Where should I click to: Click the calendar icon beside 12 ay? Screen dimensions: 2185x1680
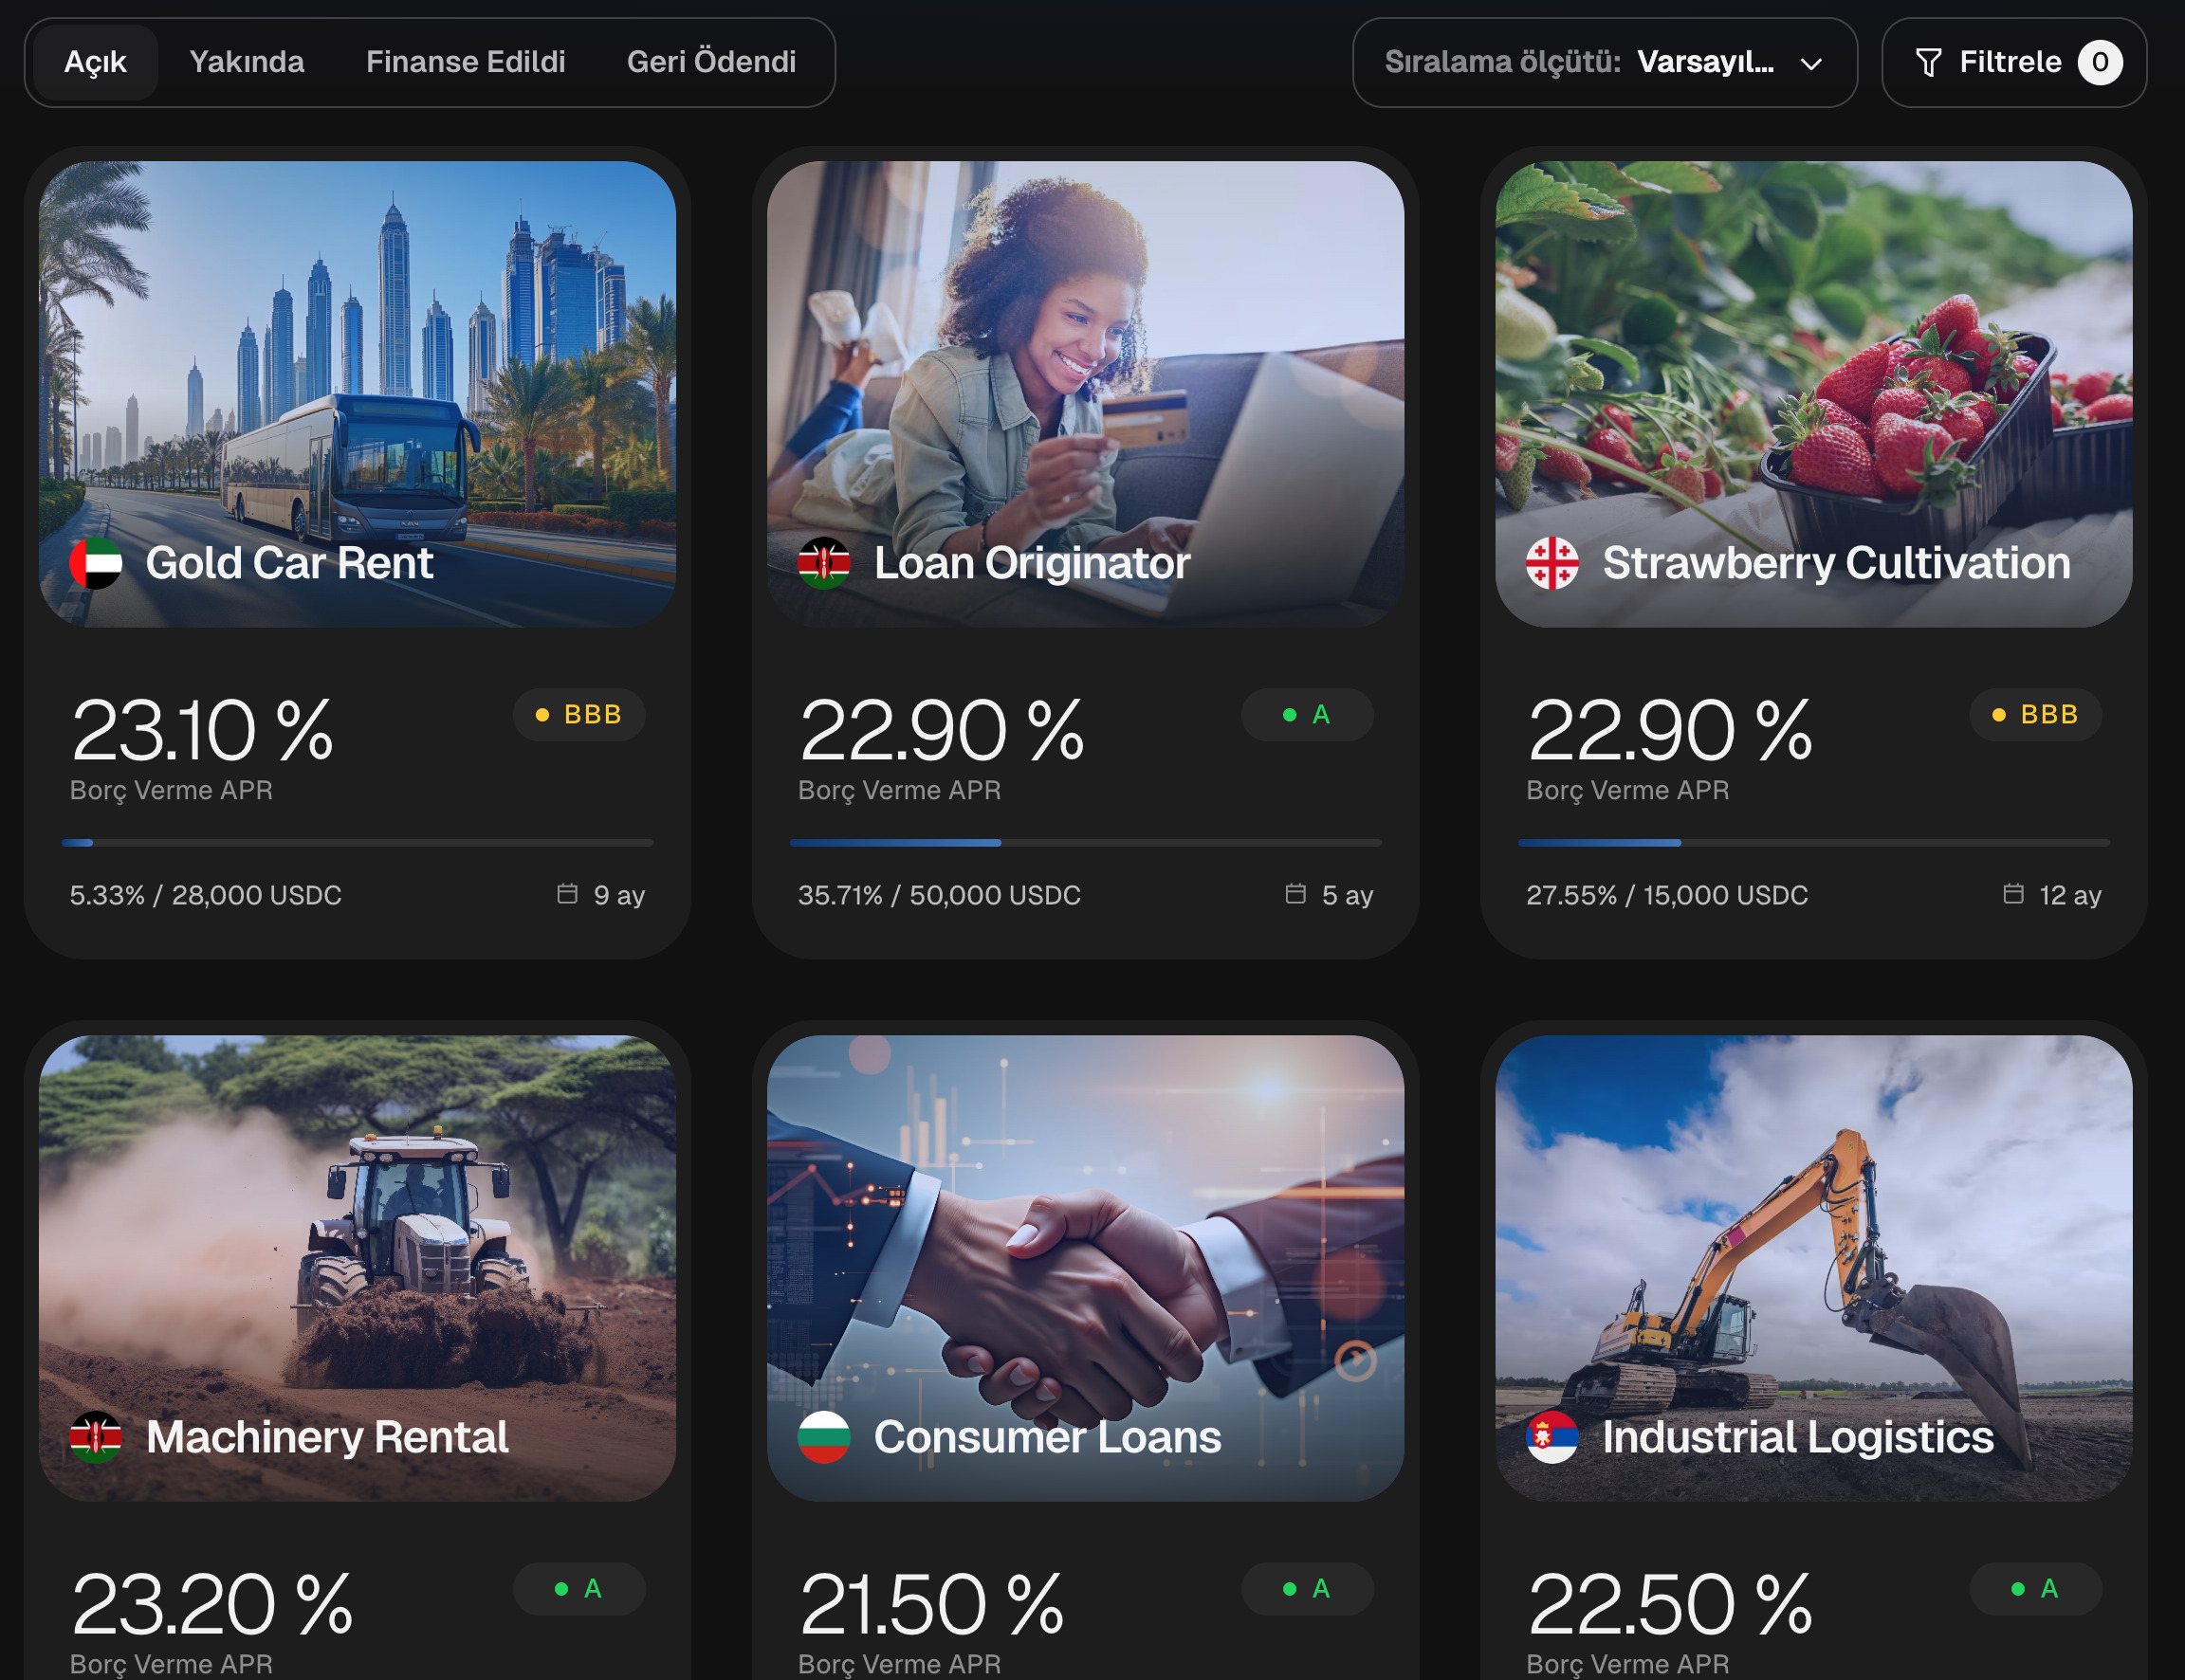coord(2013,893)
